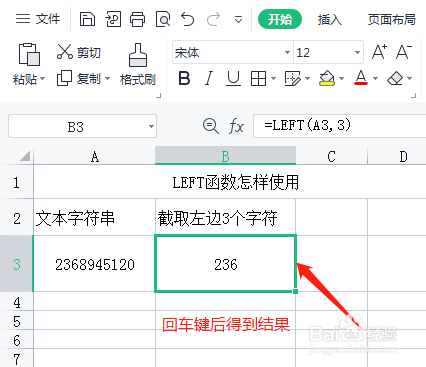
Task: Switch to the 页面布局 tab
Action: 392,19
